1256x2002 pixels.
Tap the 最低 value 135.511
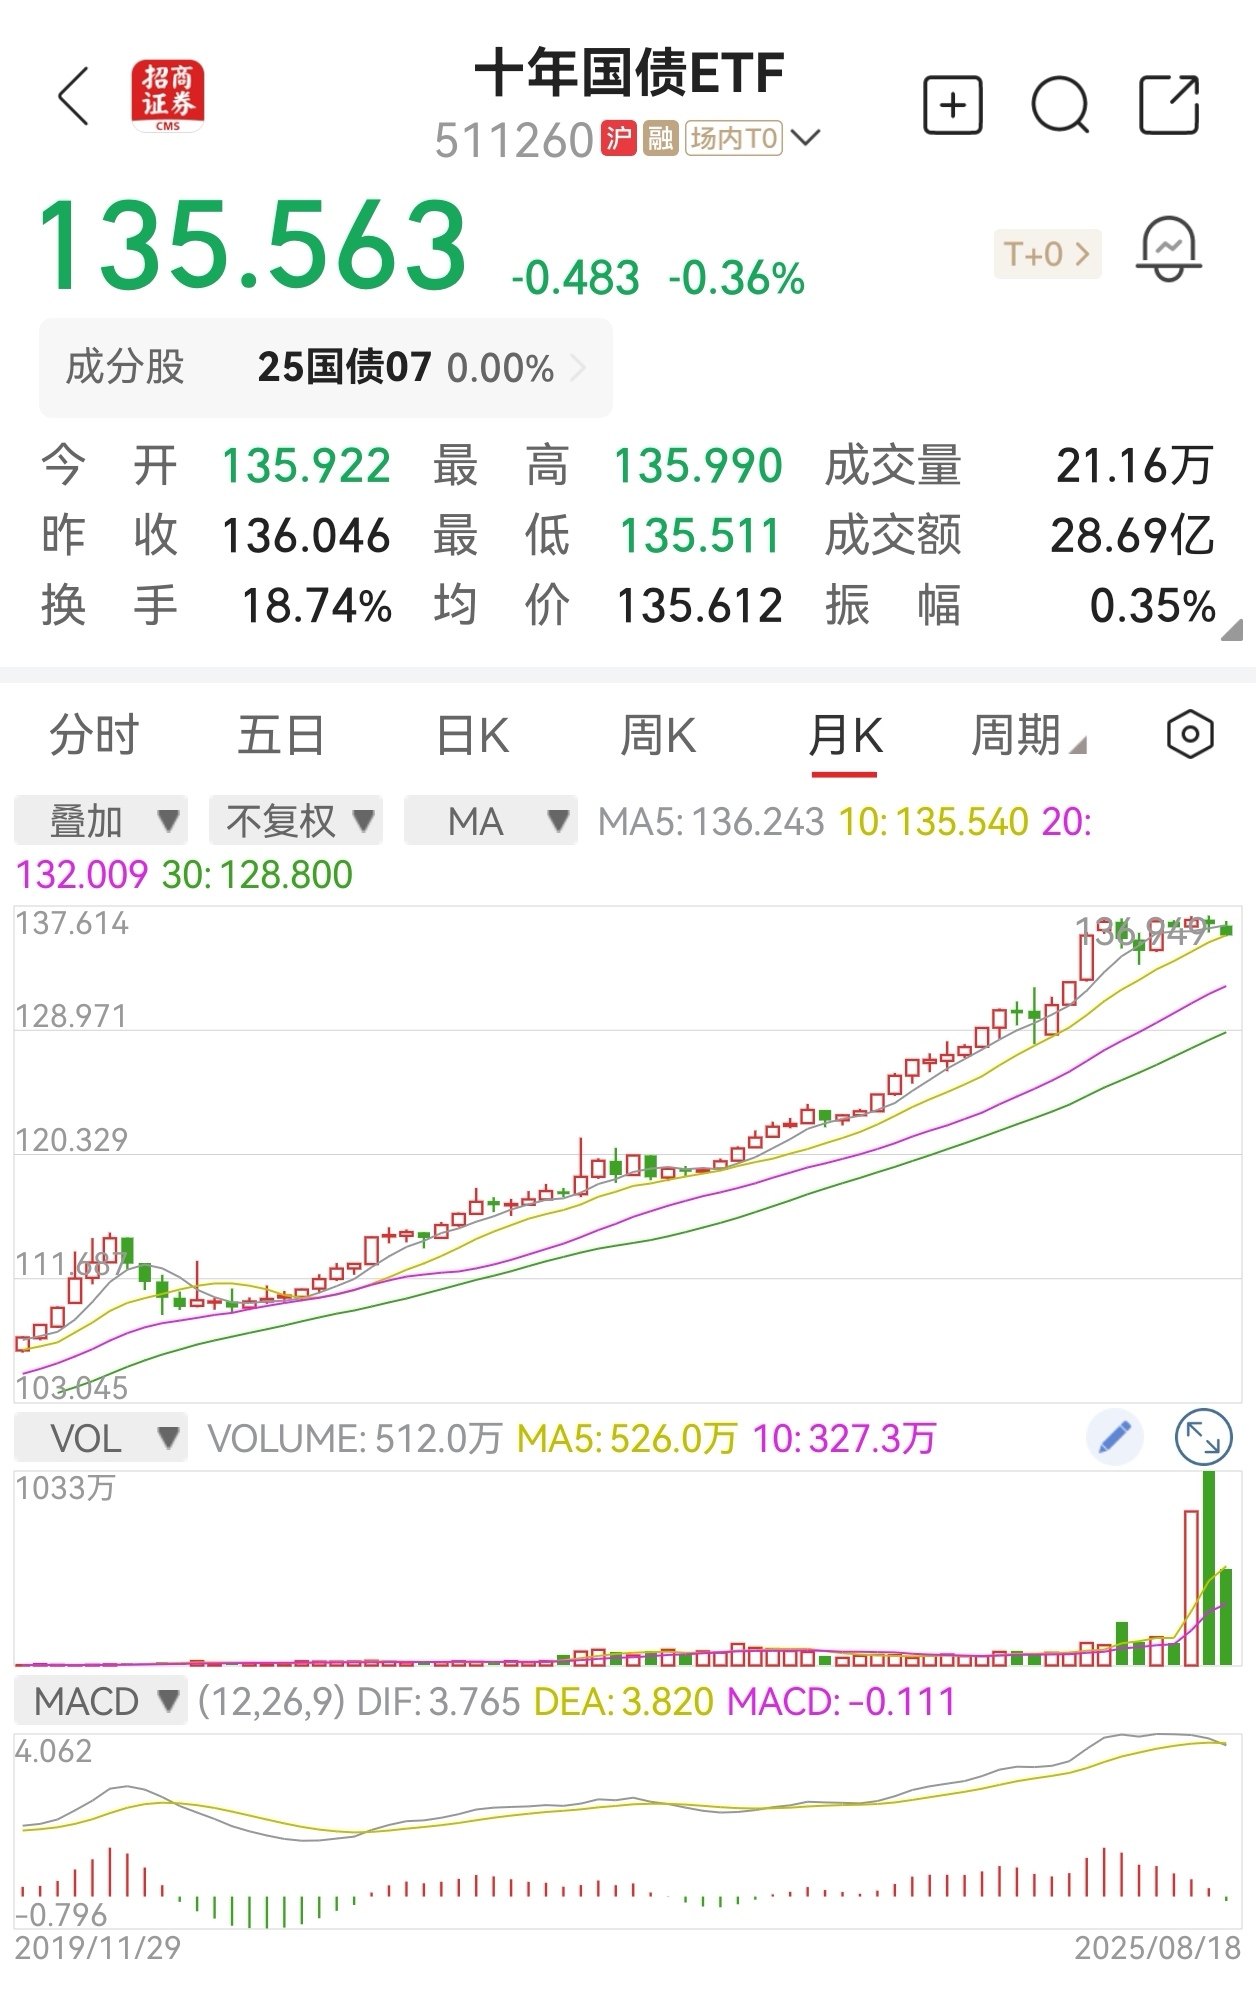(x=700, y=536)
